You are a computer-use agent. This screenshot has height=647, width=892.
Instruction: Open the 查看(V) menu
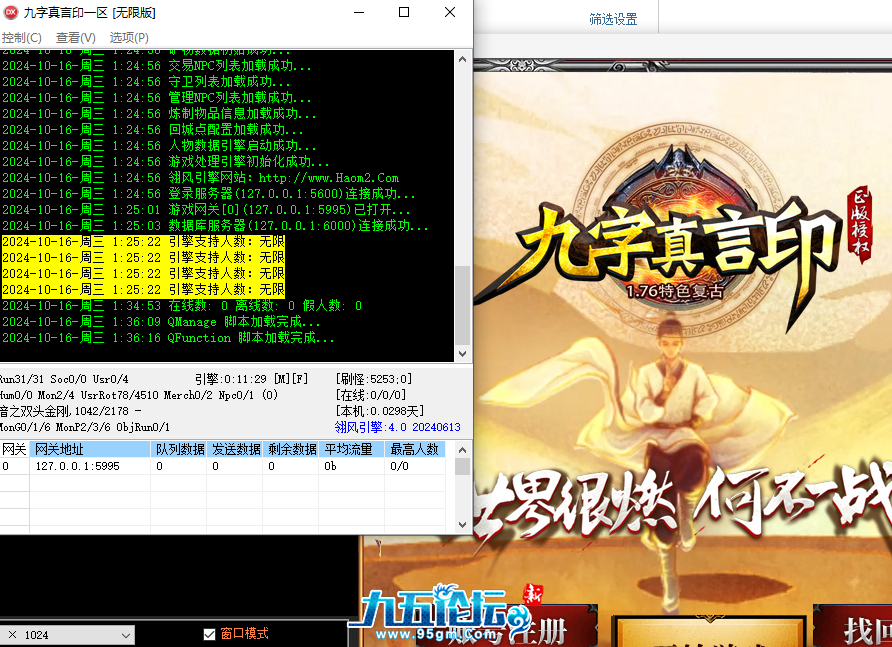pyautogui.click(x=76, y=38)
